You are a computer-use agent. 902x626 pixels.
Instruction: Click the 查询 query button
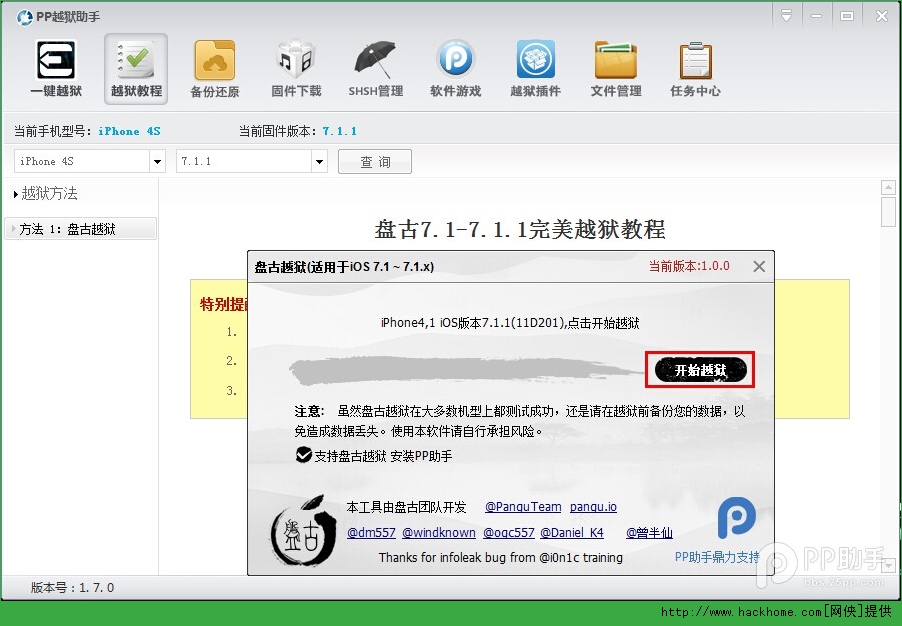(x=374, y=162)
